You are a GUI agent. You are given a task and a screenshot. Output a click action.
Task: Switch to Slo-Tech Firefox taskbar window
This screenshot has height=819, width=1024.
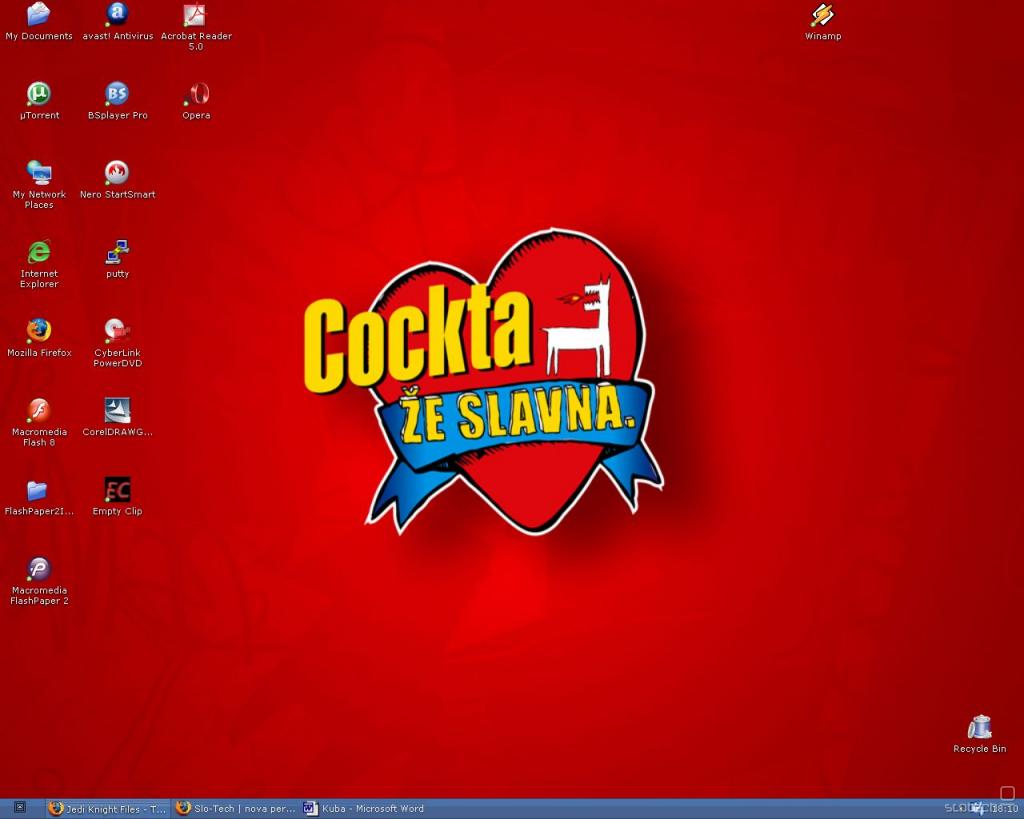tap(236, 809)
